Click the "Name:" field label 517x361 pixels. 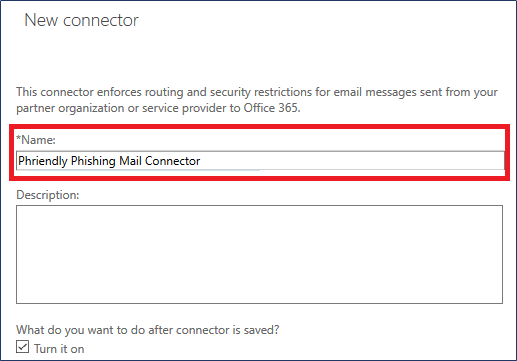pyautogui.click(x=38, y=140)
